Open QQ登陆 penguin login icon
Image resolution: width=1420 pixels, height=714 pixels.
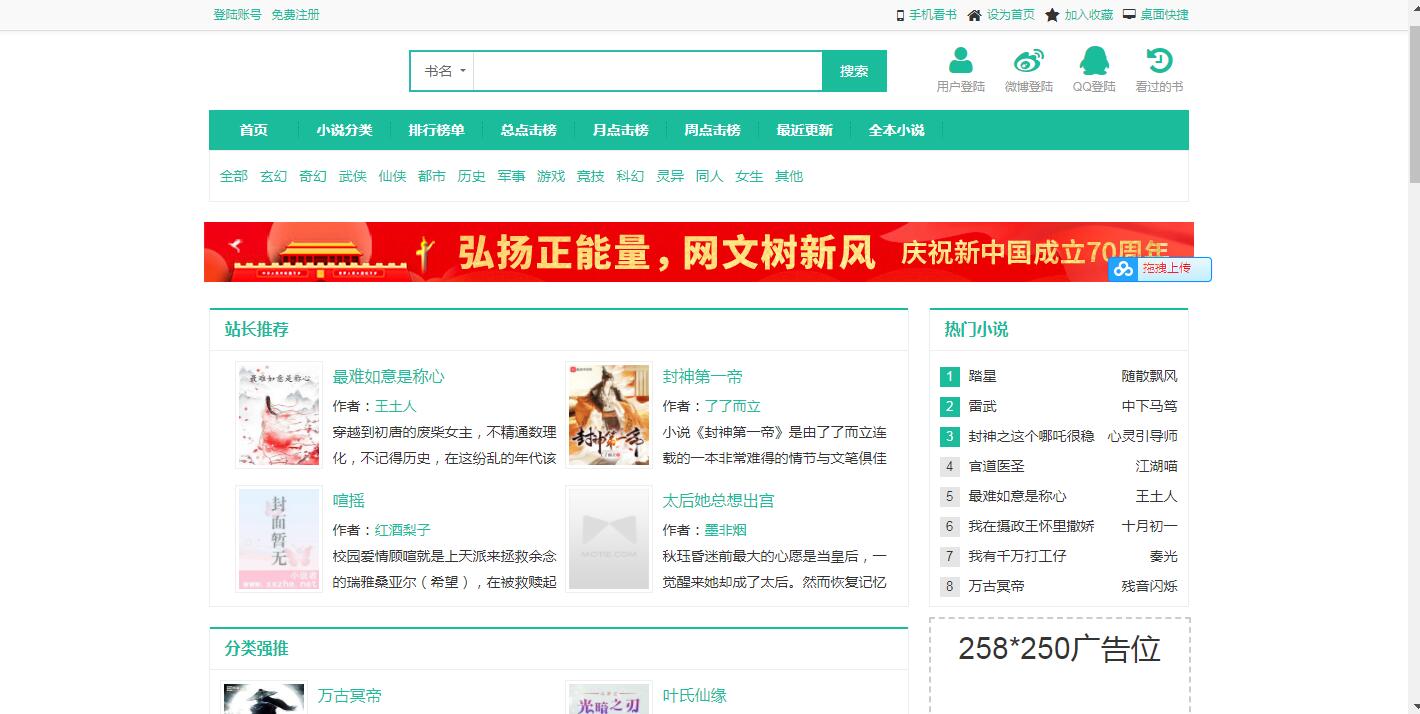pyautogui.click(x=1094, y=61)
